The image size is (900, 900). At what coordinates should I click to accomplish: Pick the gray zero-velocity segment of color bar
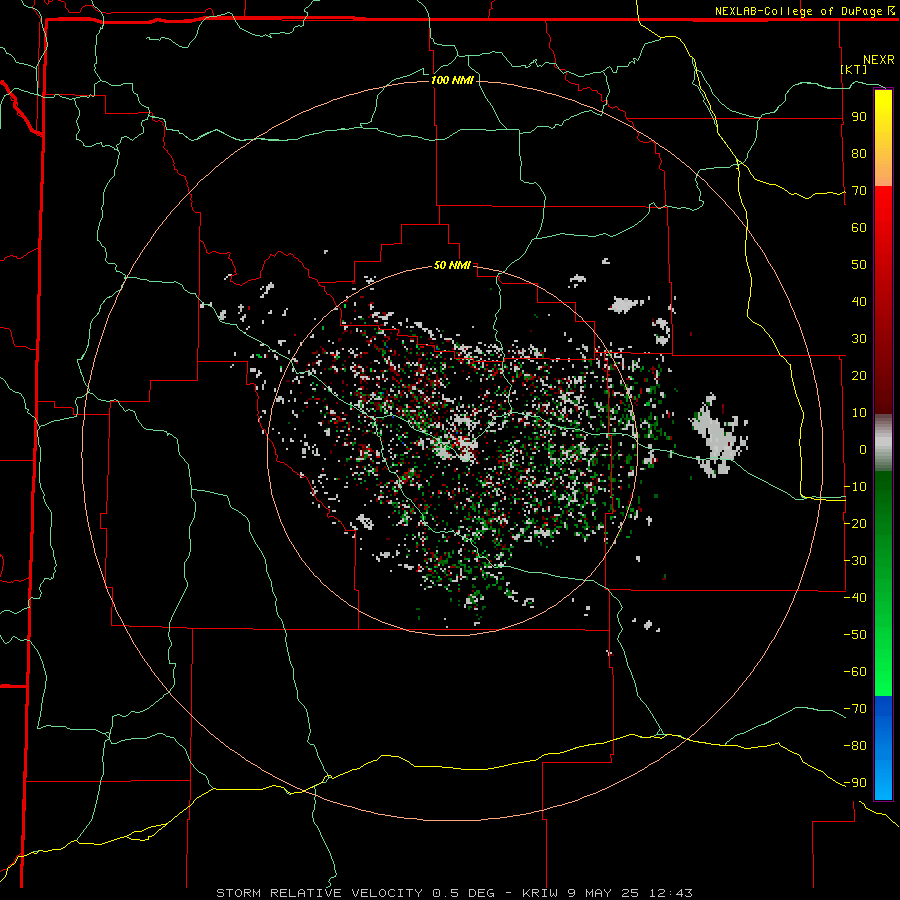(883, 443)
